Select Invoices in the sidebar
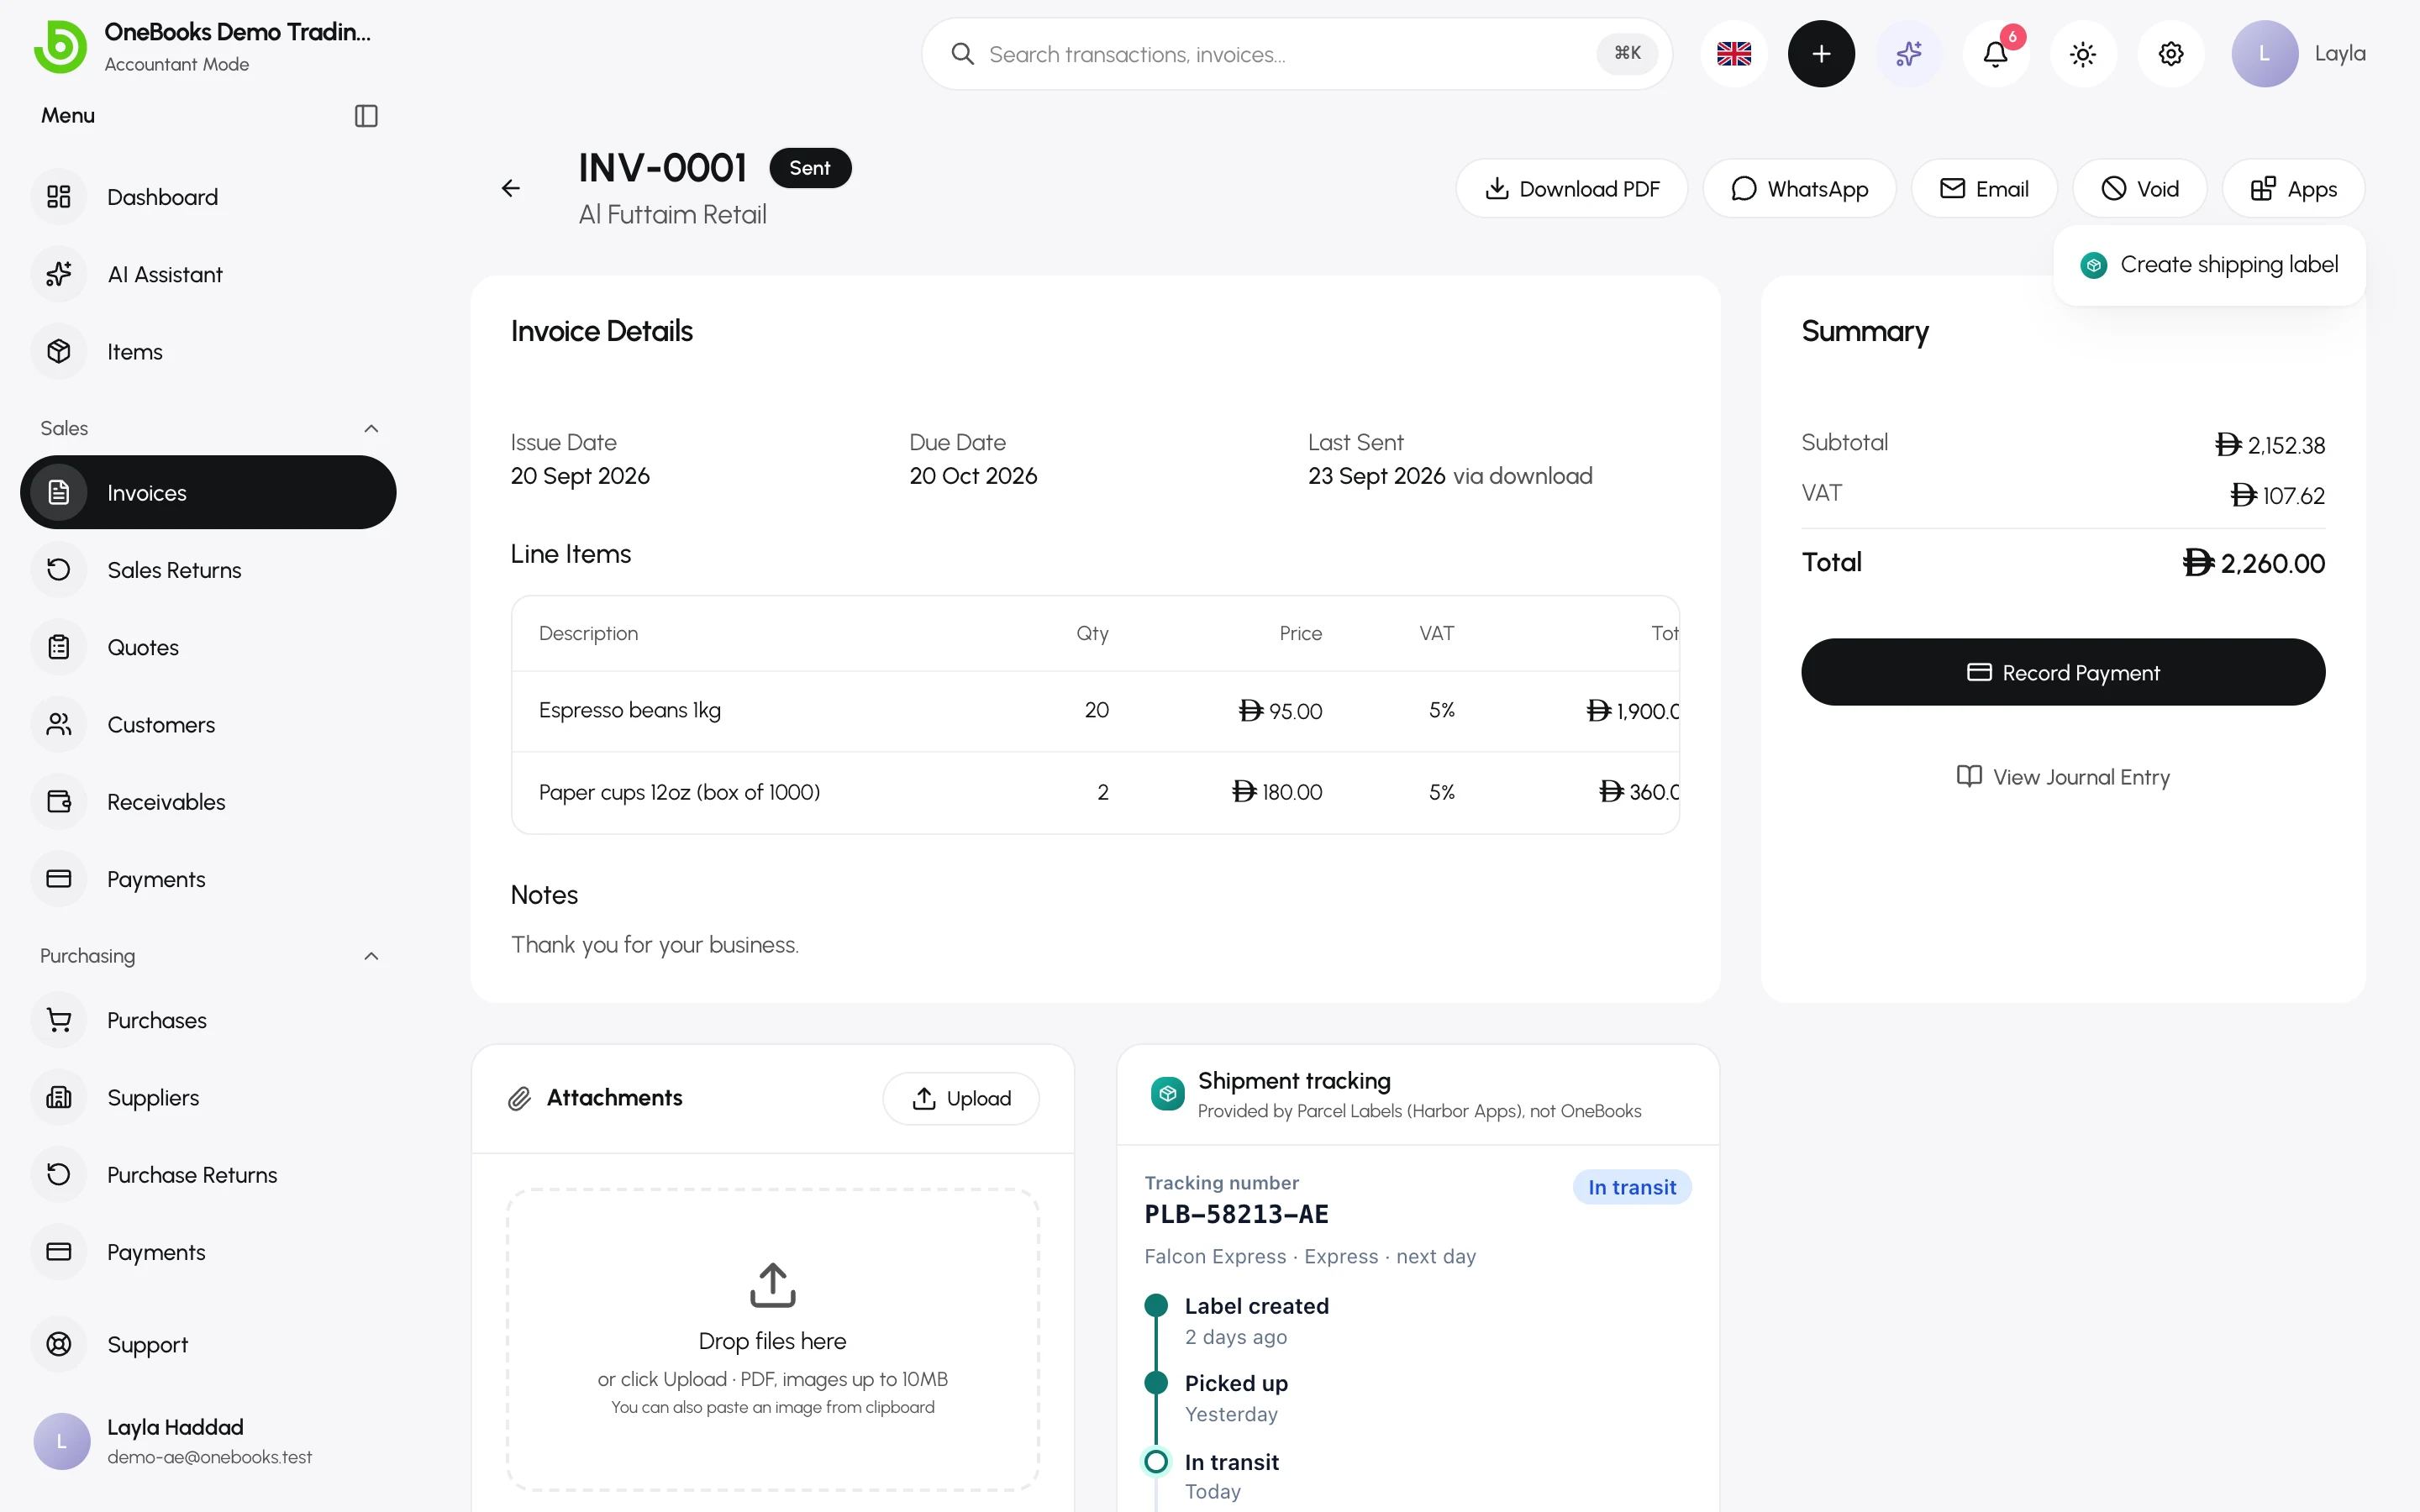2420x1512 pixels. coord(208,492)
